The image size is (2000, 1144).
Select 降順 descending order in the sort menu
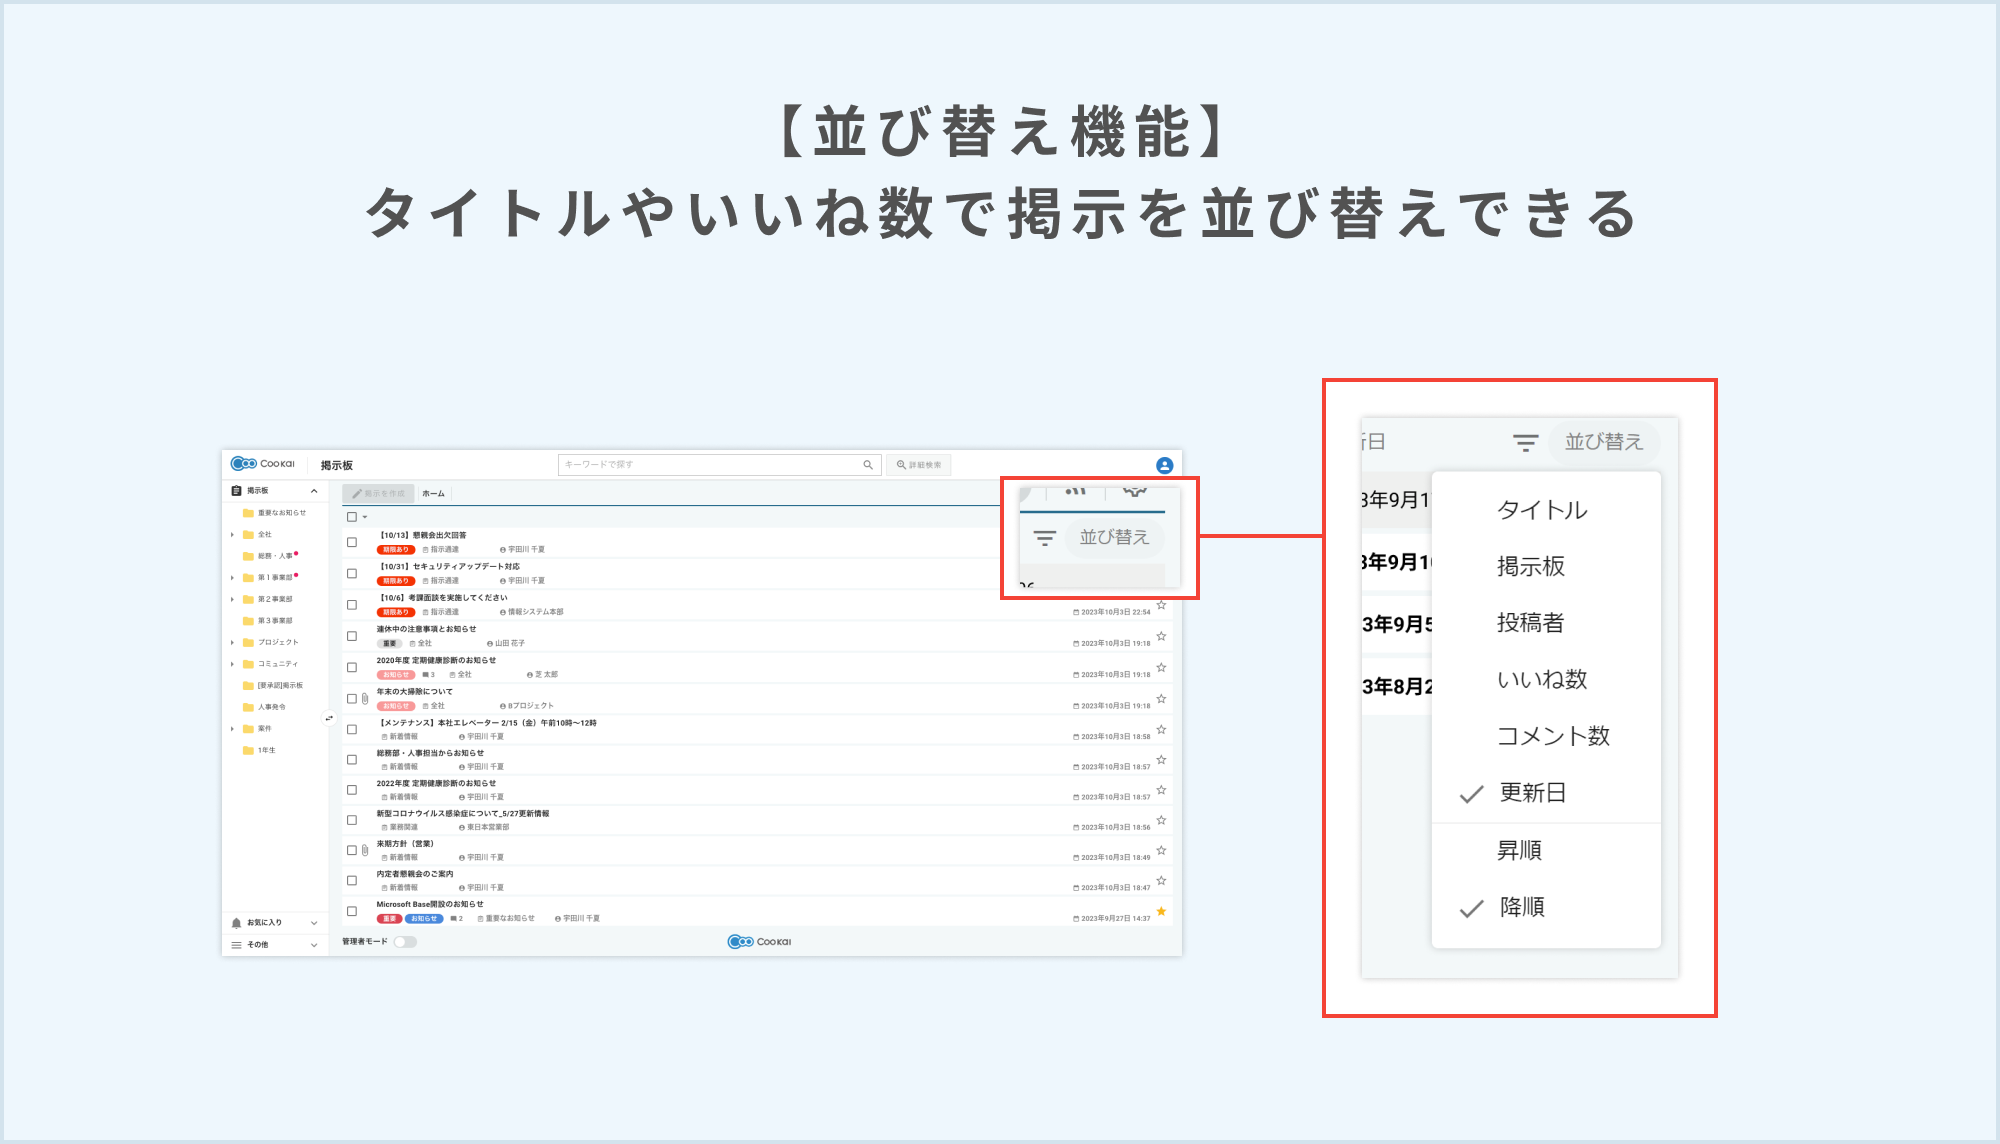[x=1546, y=907]
